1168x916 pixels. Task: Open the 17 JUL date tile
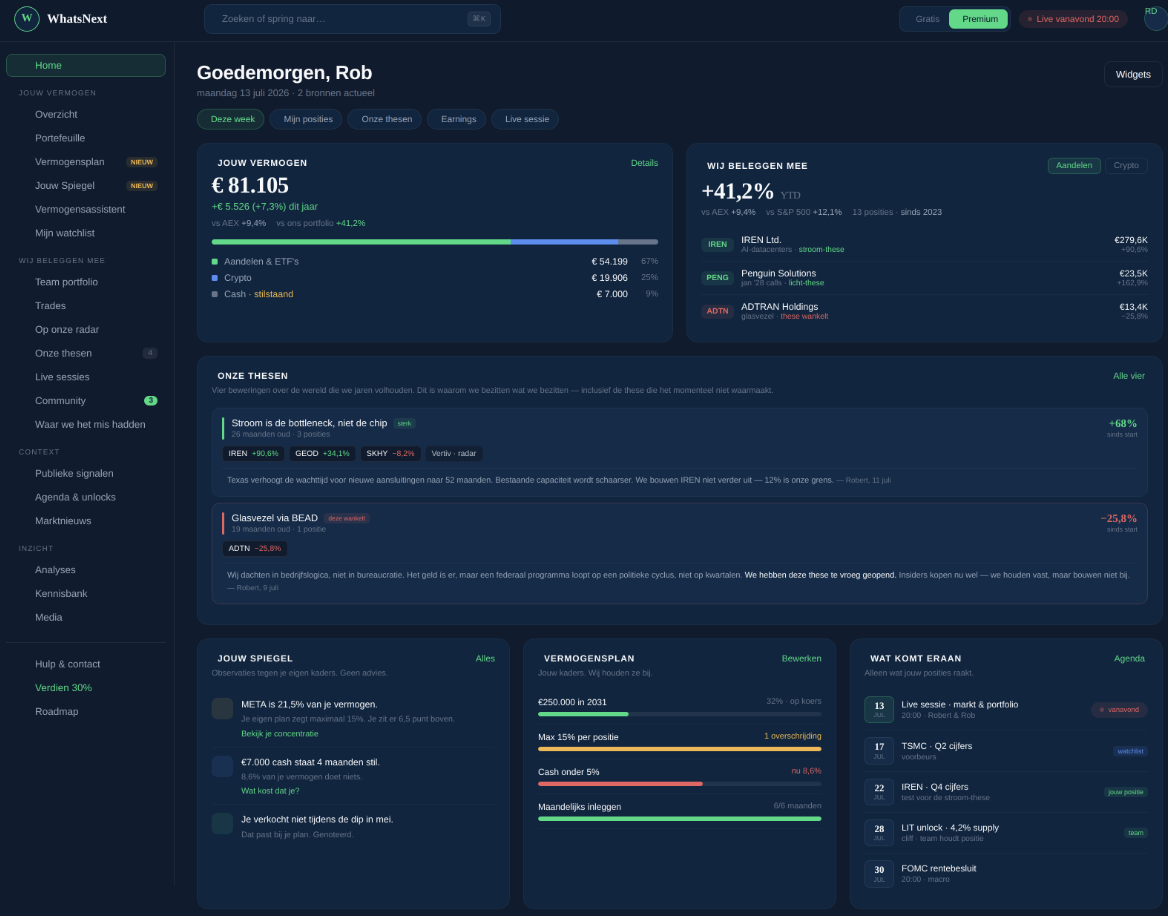(879, 750)
